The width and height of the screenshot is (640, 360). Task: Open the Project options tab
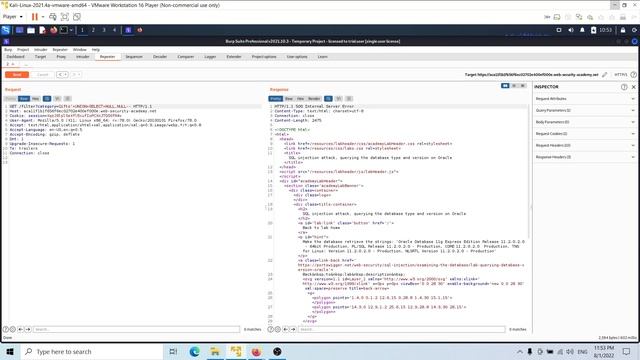[264, 57]
